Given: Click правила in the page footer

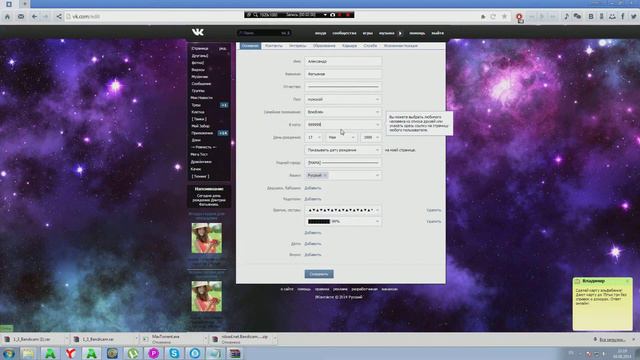Looking at the screenshot, I should point(322,289).
